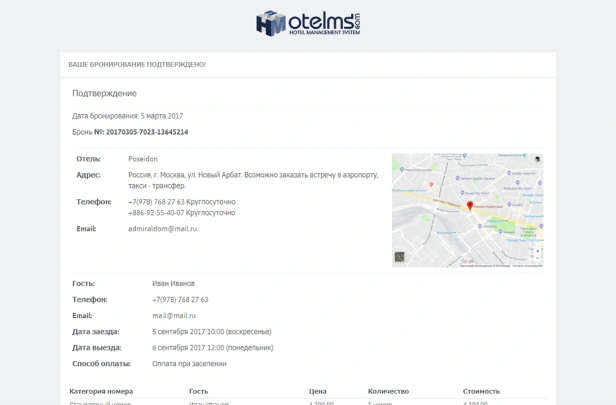Click the Количество column header
Image resolution: width=616 pixels, height=405 pixels.
(x=388, y=391)
